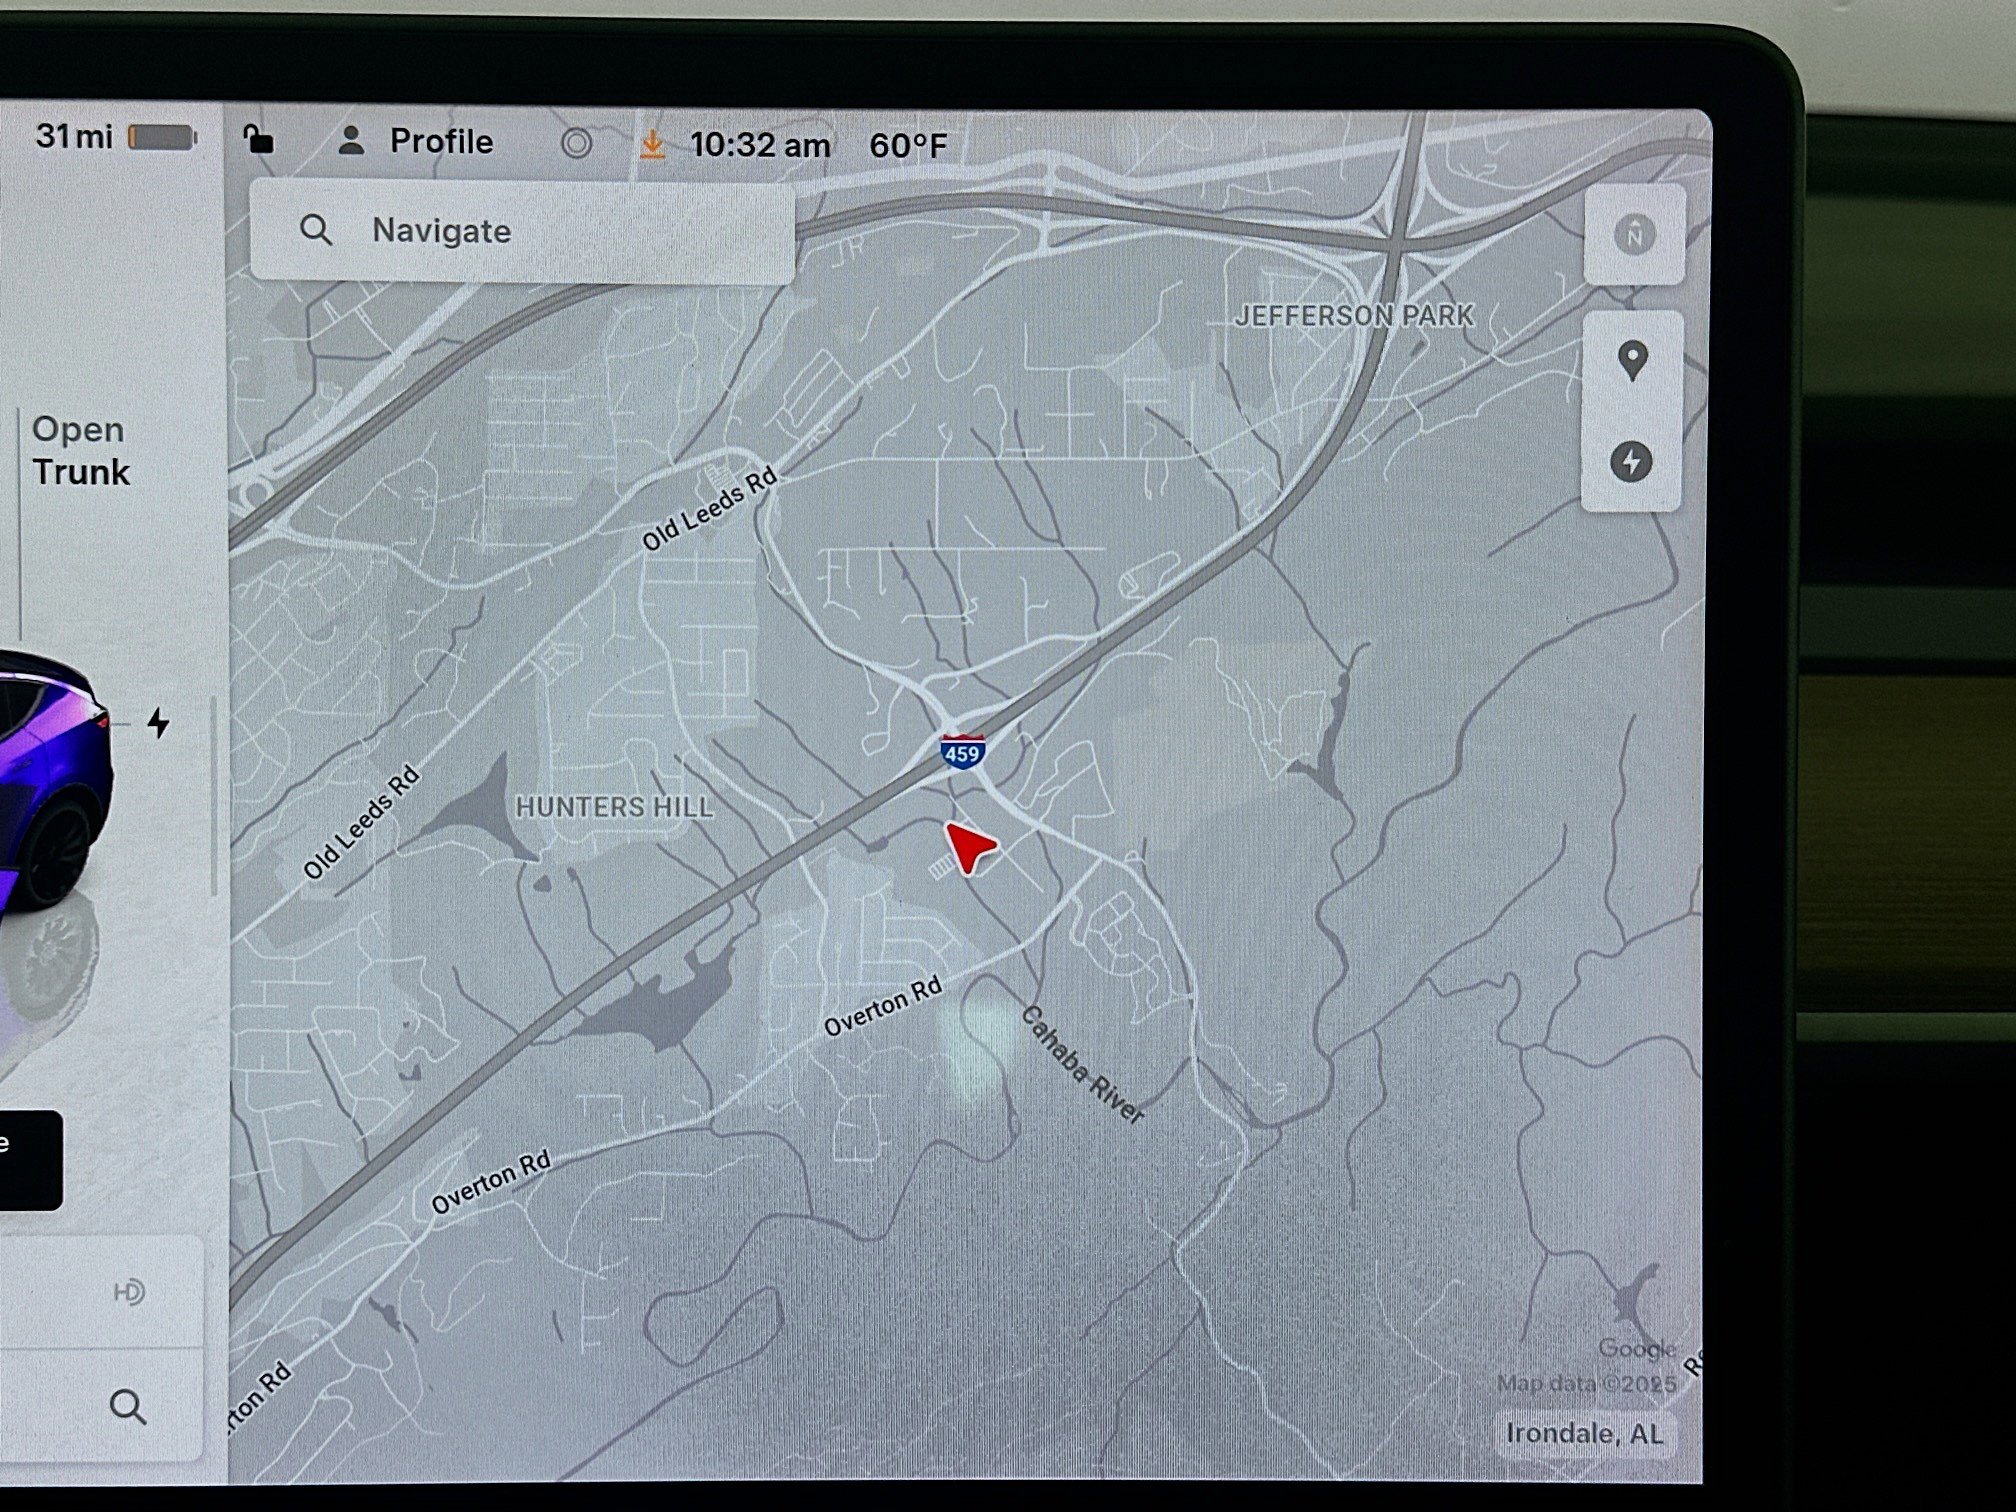Viewport: 2016px width, 1512px height.
Task: Tap the profile person silhouette icon
Action: [351, 141]
